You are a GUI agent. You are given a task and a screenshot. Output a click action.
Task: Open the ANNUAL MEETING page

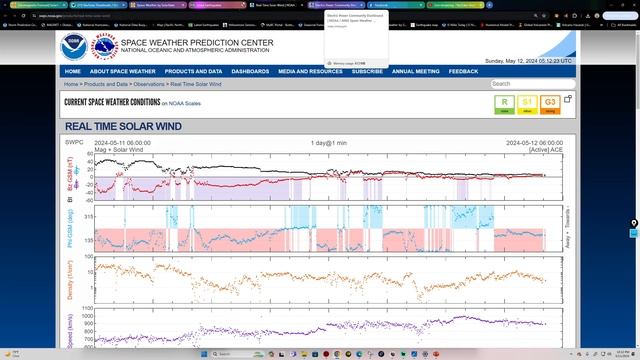(x=416, y=71)
